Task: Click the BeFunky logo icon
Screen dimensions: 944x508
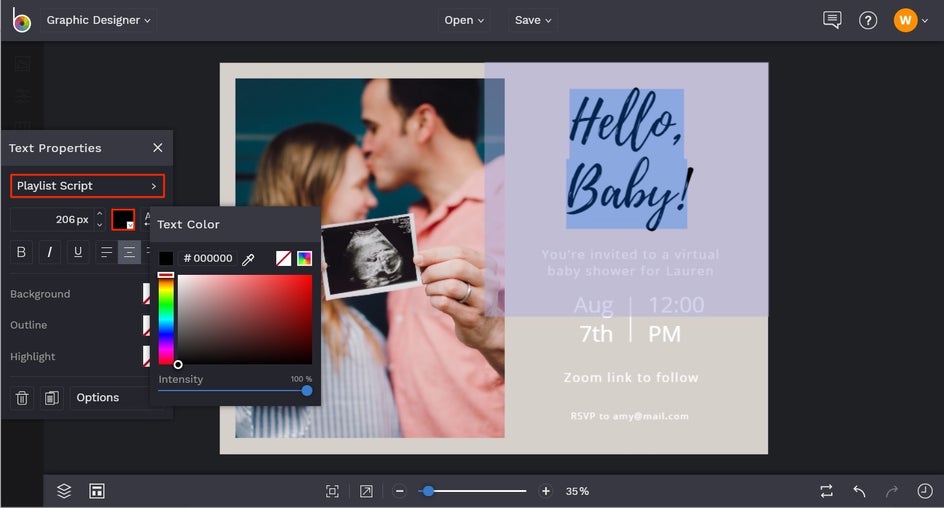Action: click(21, 20)
